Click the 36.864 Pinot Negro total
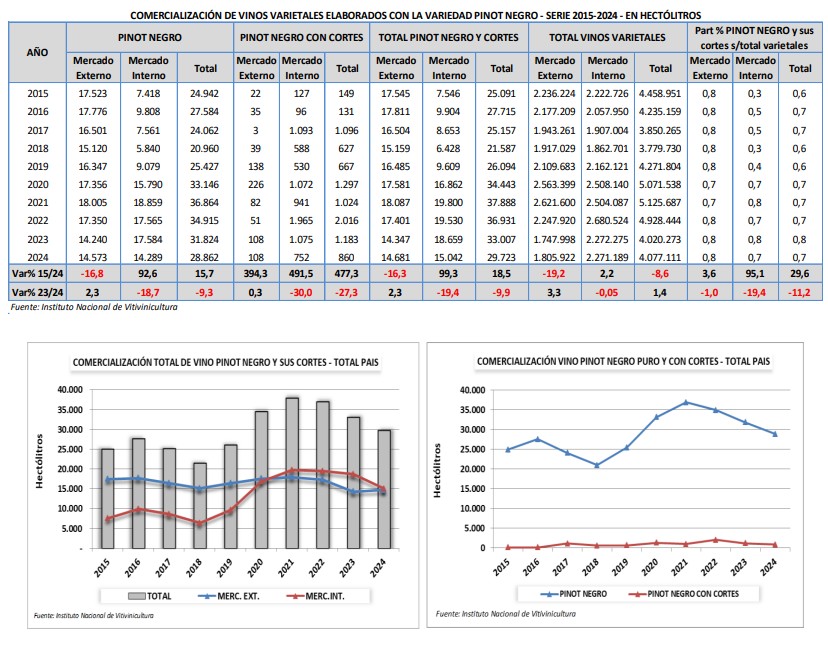828x651 pixels. [204, 203]
